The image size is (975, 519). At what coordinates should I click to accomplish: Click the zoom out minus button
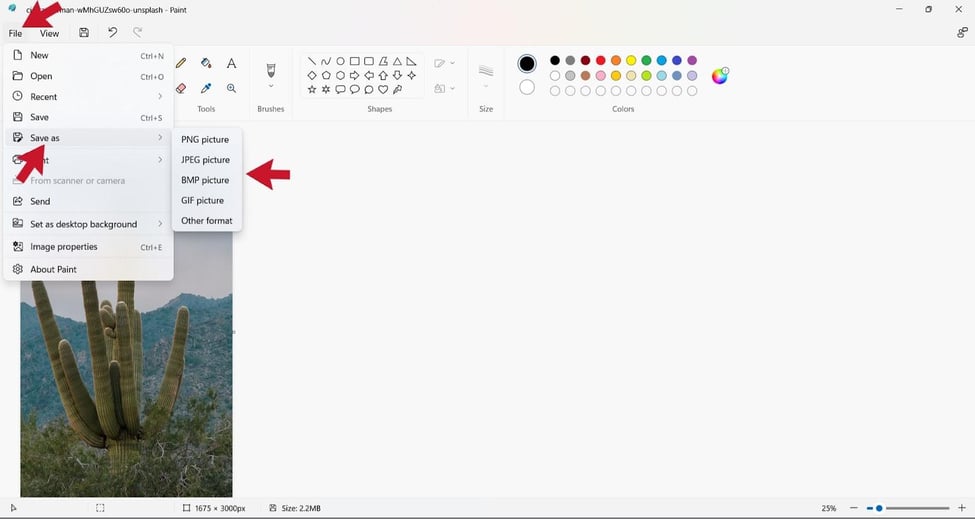(854, 508)
